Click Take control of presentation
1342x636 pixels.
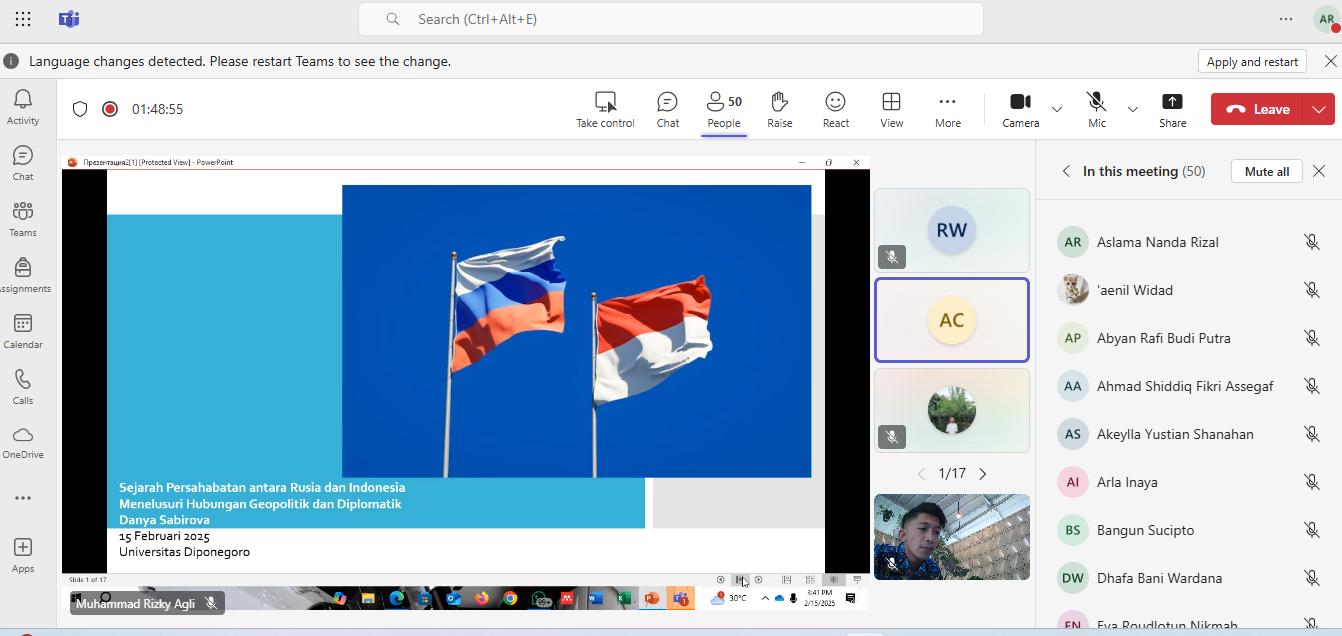pos(605,109)
